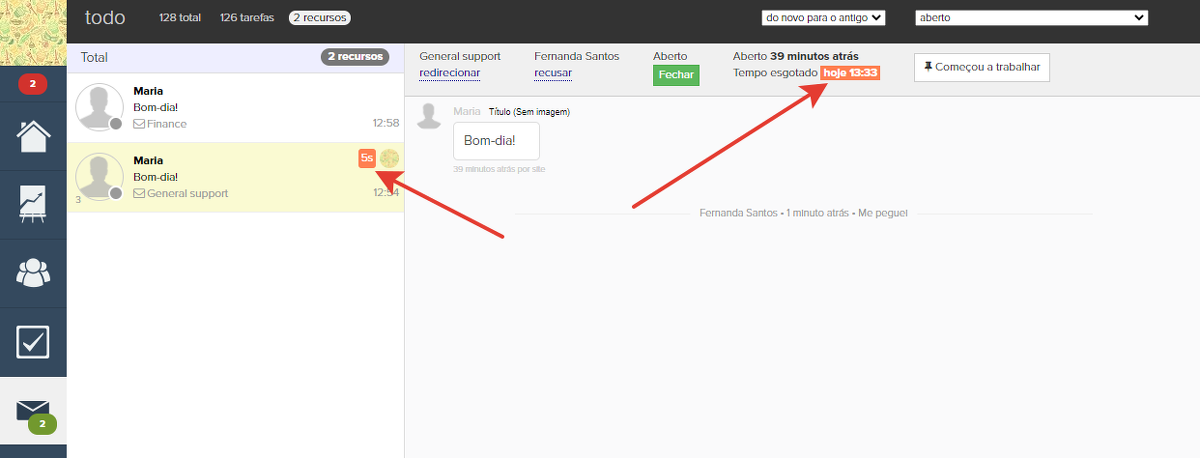Open the mail envelope sidebar icon
The height and width of the screenshot is (458, 1200).
(33, 411)
